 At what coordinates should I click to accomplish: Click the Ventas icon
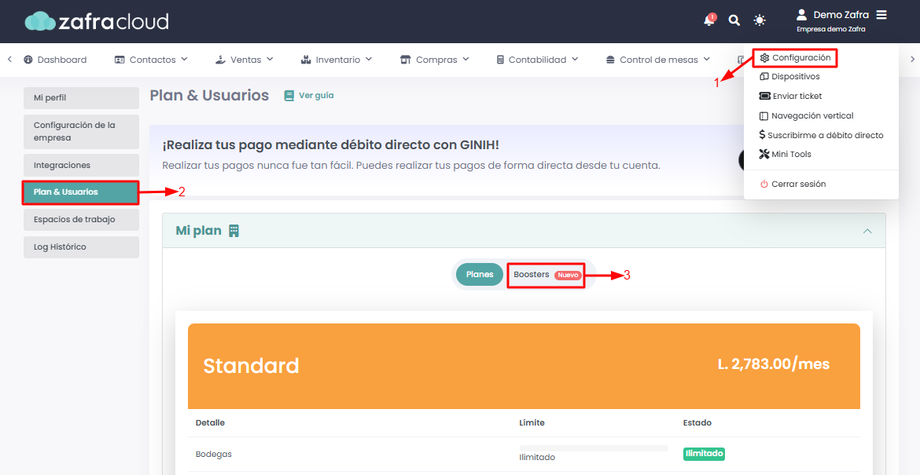[x=221, y=59]
